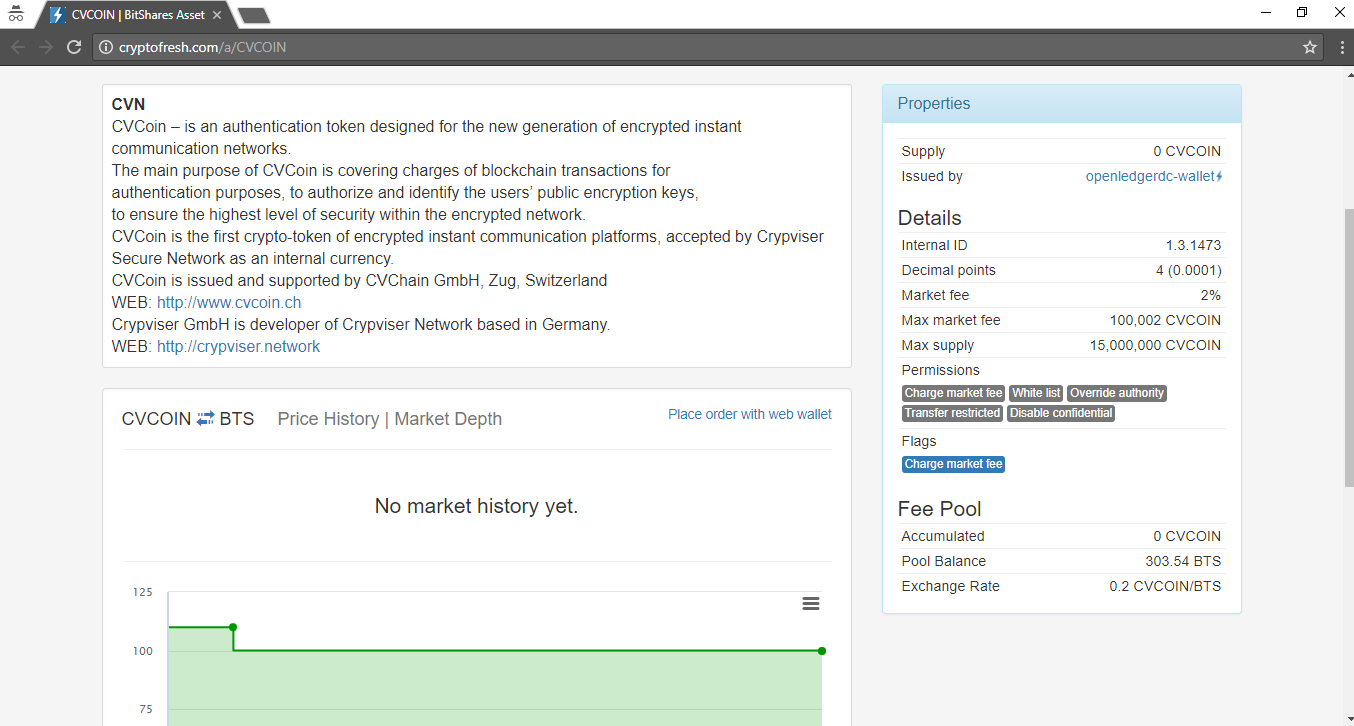1354x726 pixels.
Task: Click the incognito icon in title bar
Action: coord(15,14)
